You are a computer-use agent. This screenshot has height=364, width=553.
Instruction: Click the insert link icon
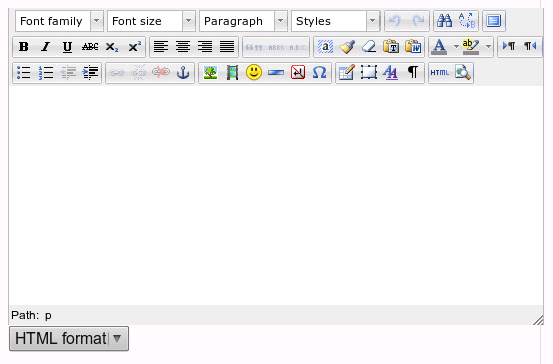(x=116, y=73)
